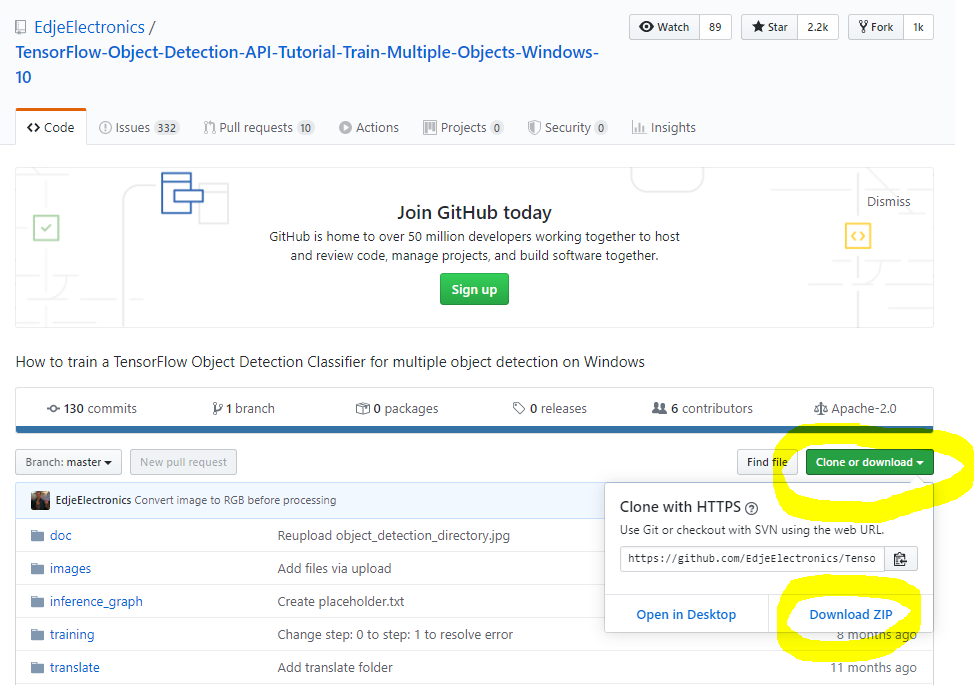Click the doc folder icon
Screen dimensions: 974x685
[x=38, y=535]
